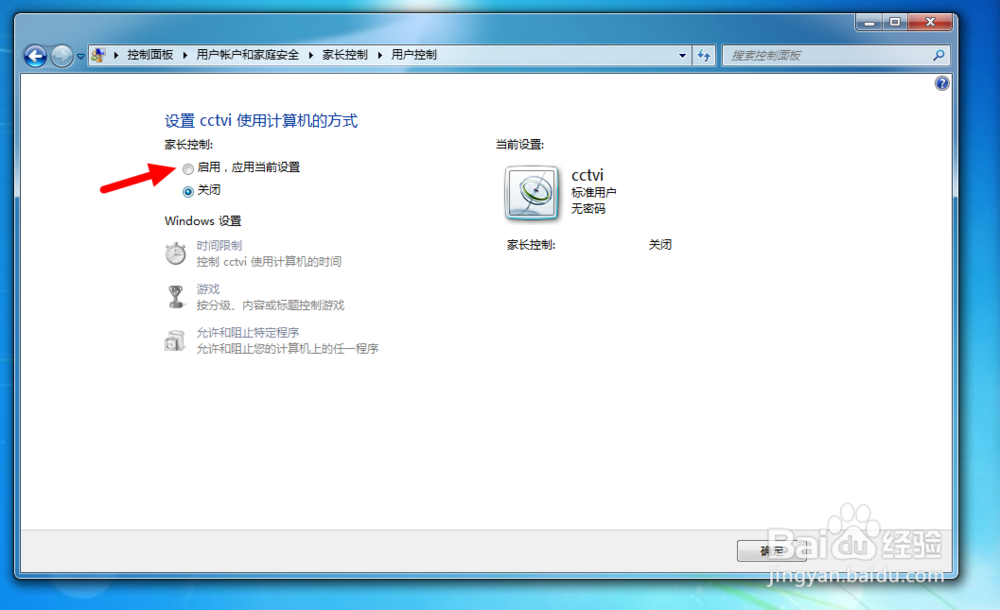
Task: Click the magnifier search icon
Action: pos(939,56)
